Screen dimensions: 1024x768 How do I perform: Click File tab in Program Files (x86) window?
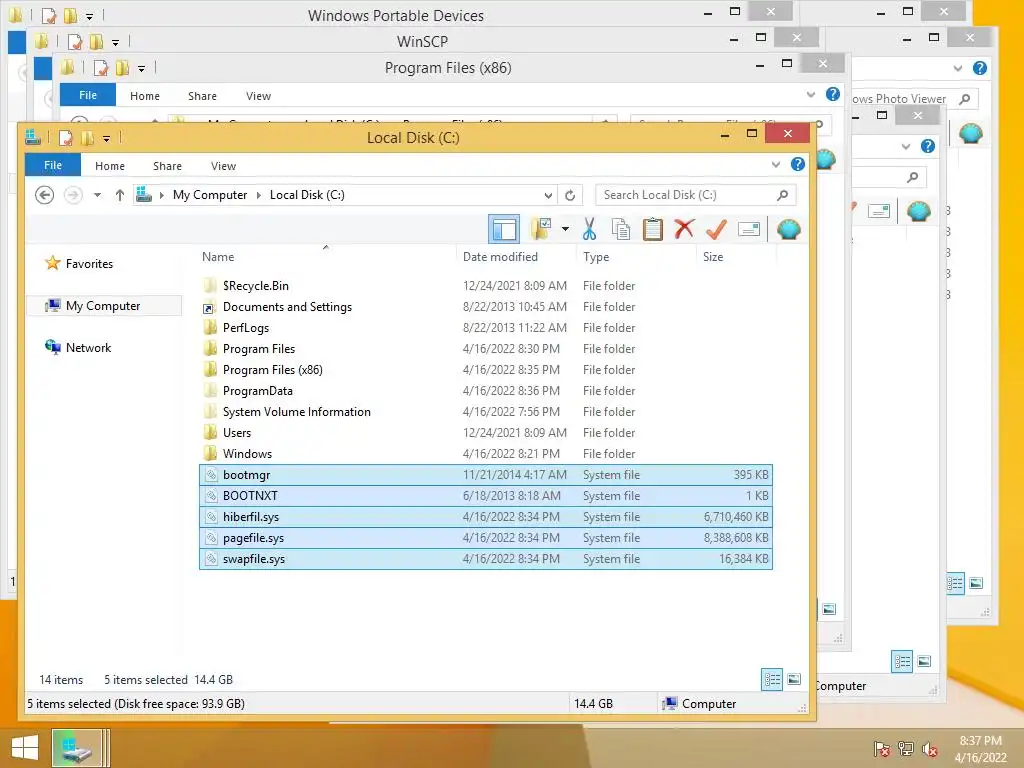(88, 95)
